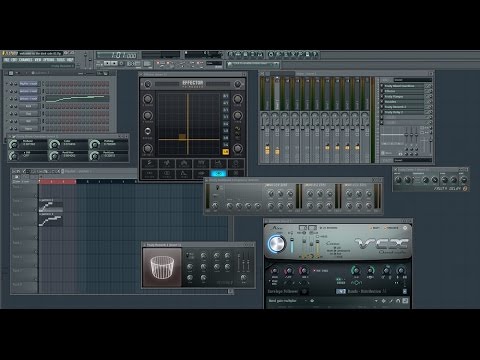
Task: Click the cube room visualization in Fruity Reeverb 2
Action: 162,267
